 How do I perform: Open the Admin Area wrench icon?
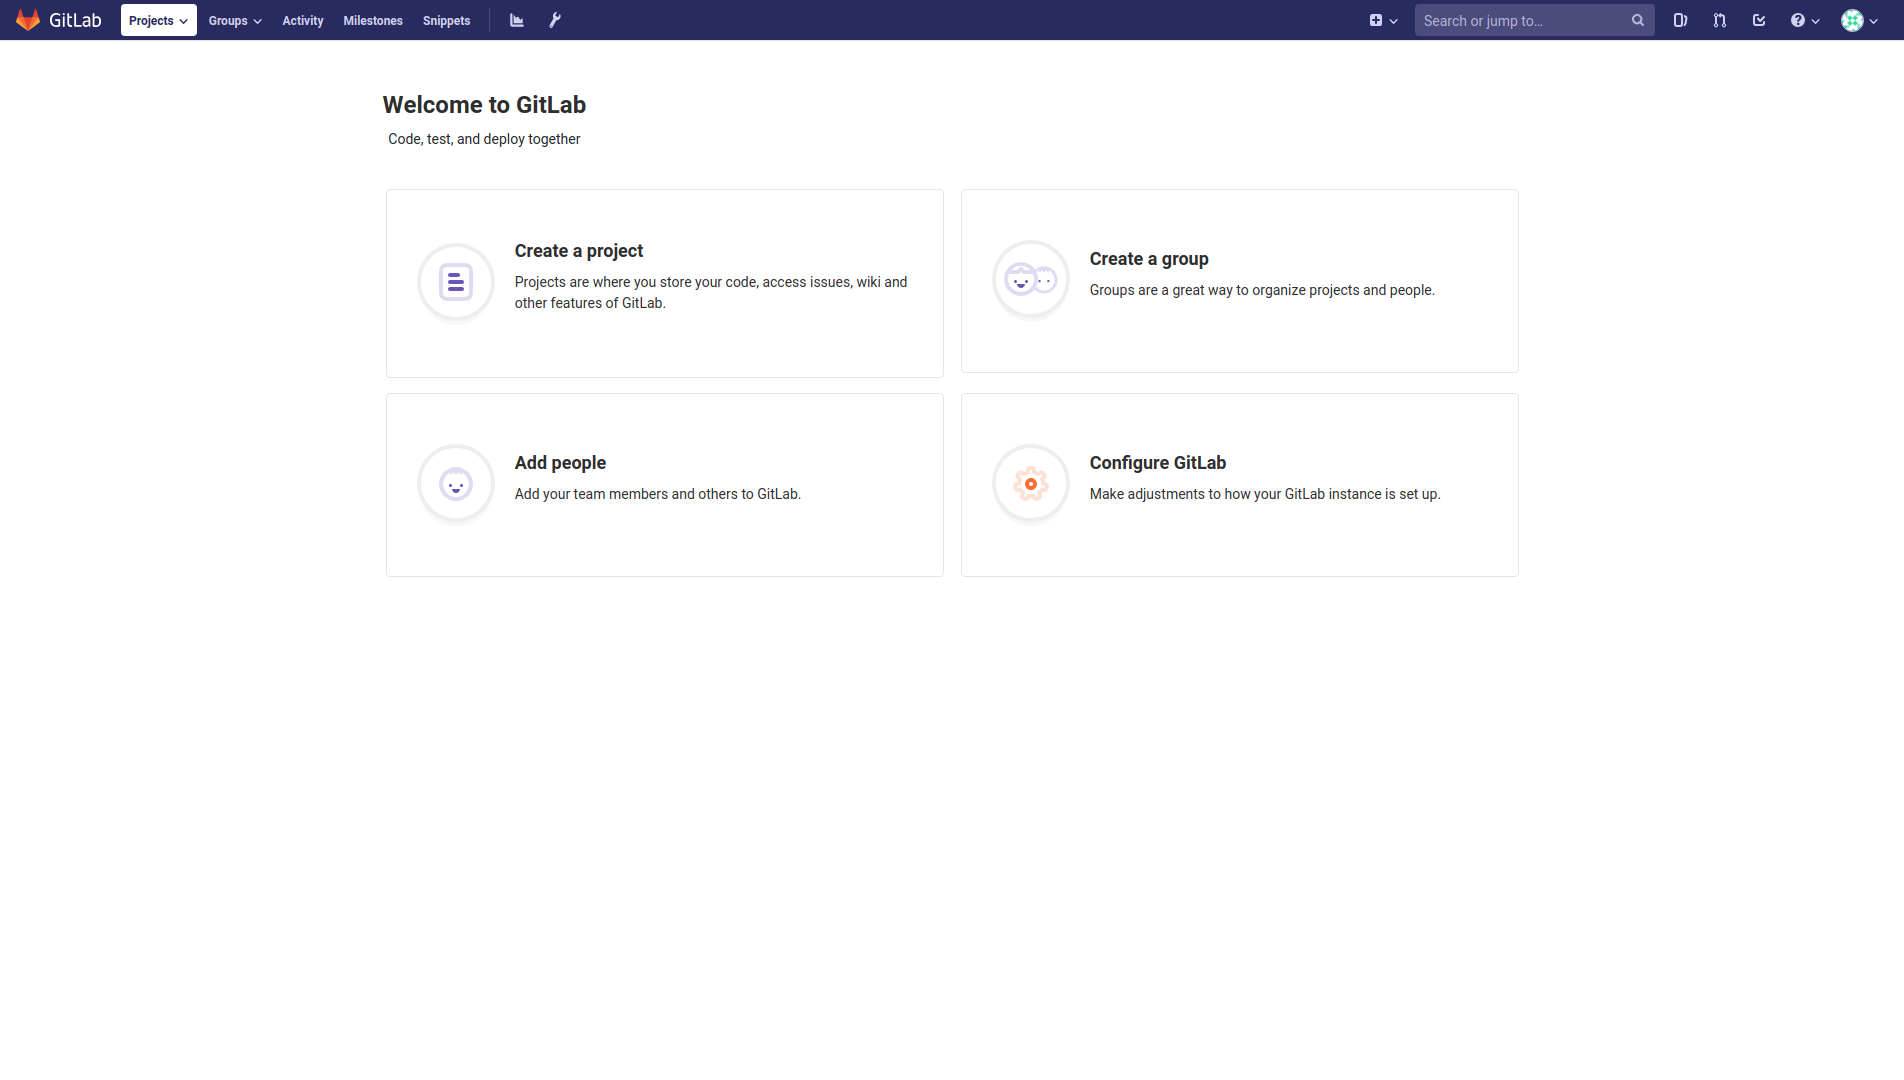point(555,20)
